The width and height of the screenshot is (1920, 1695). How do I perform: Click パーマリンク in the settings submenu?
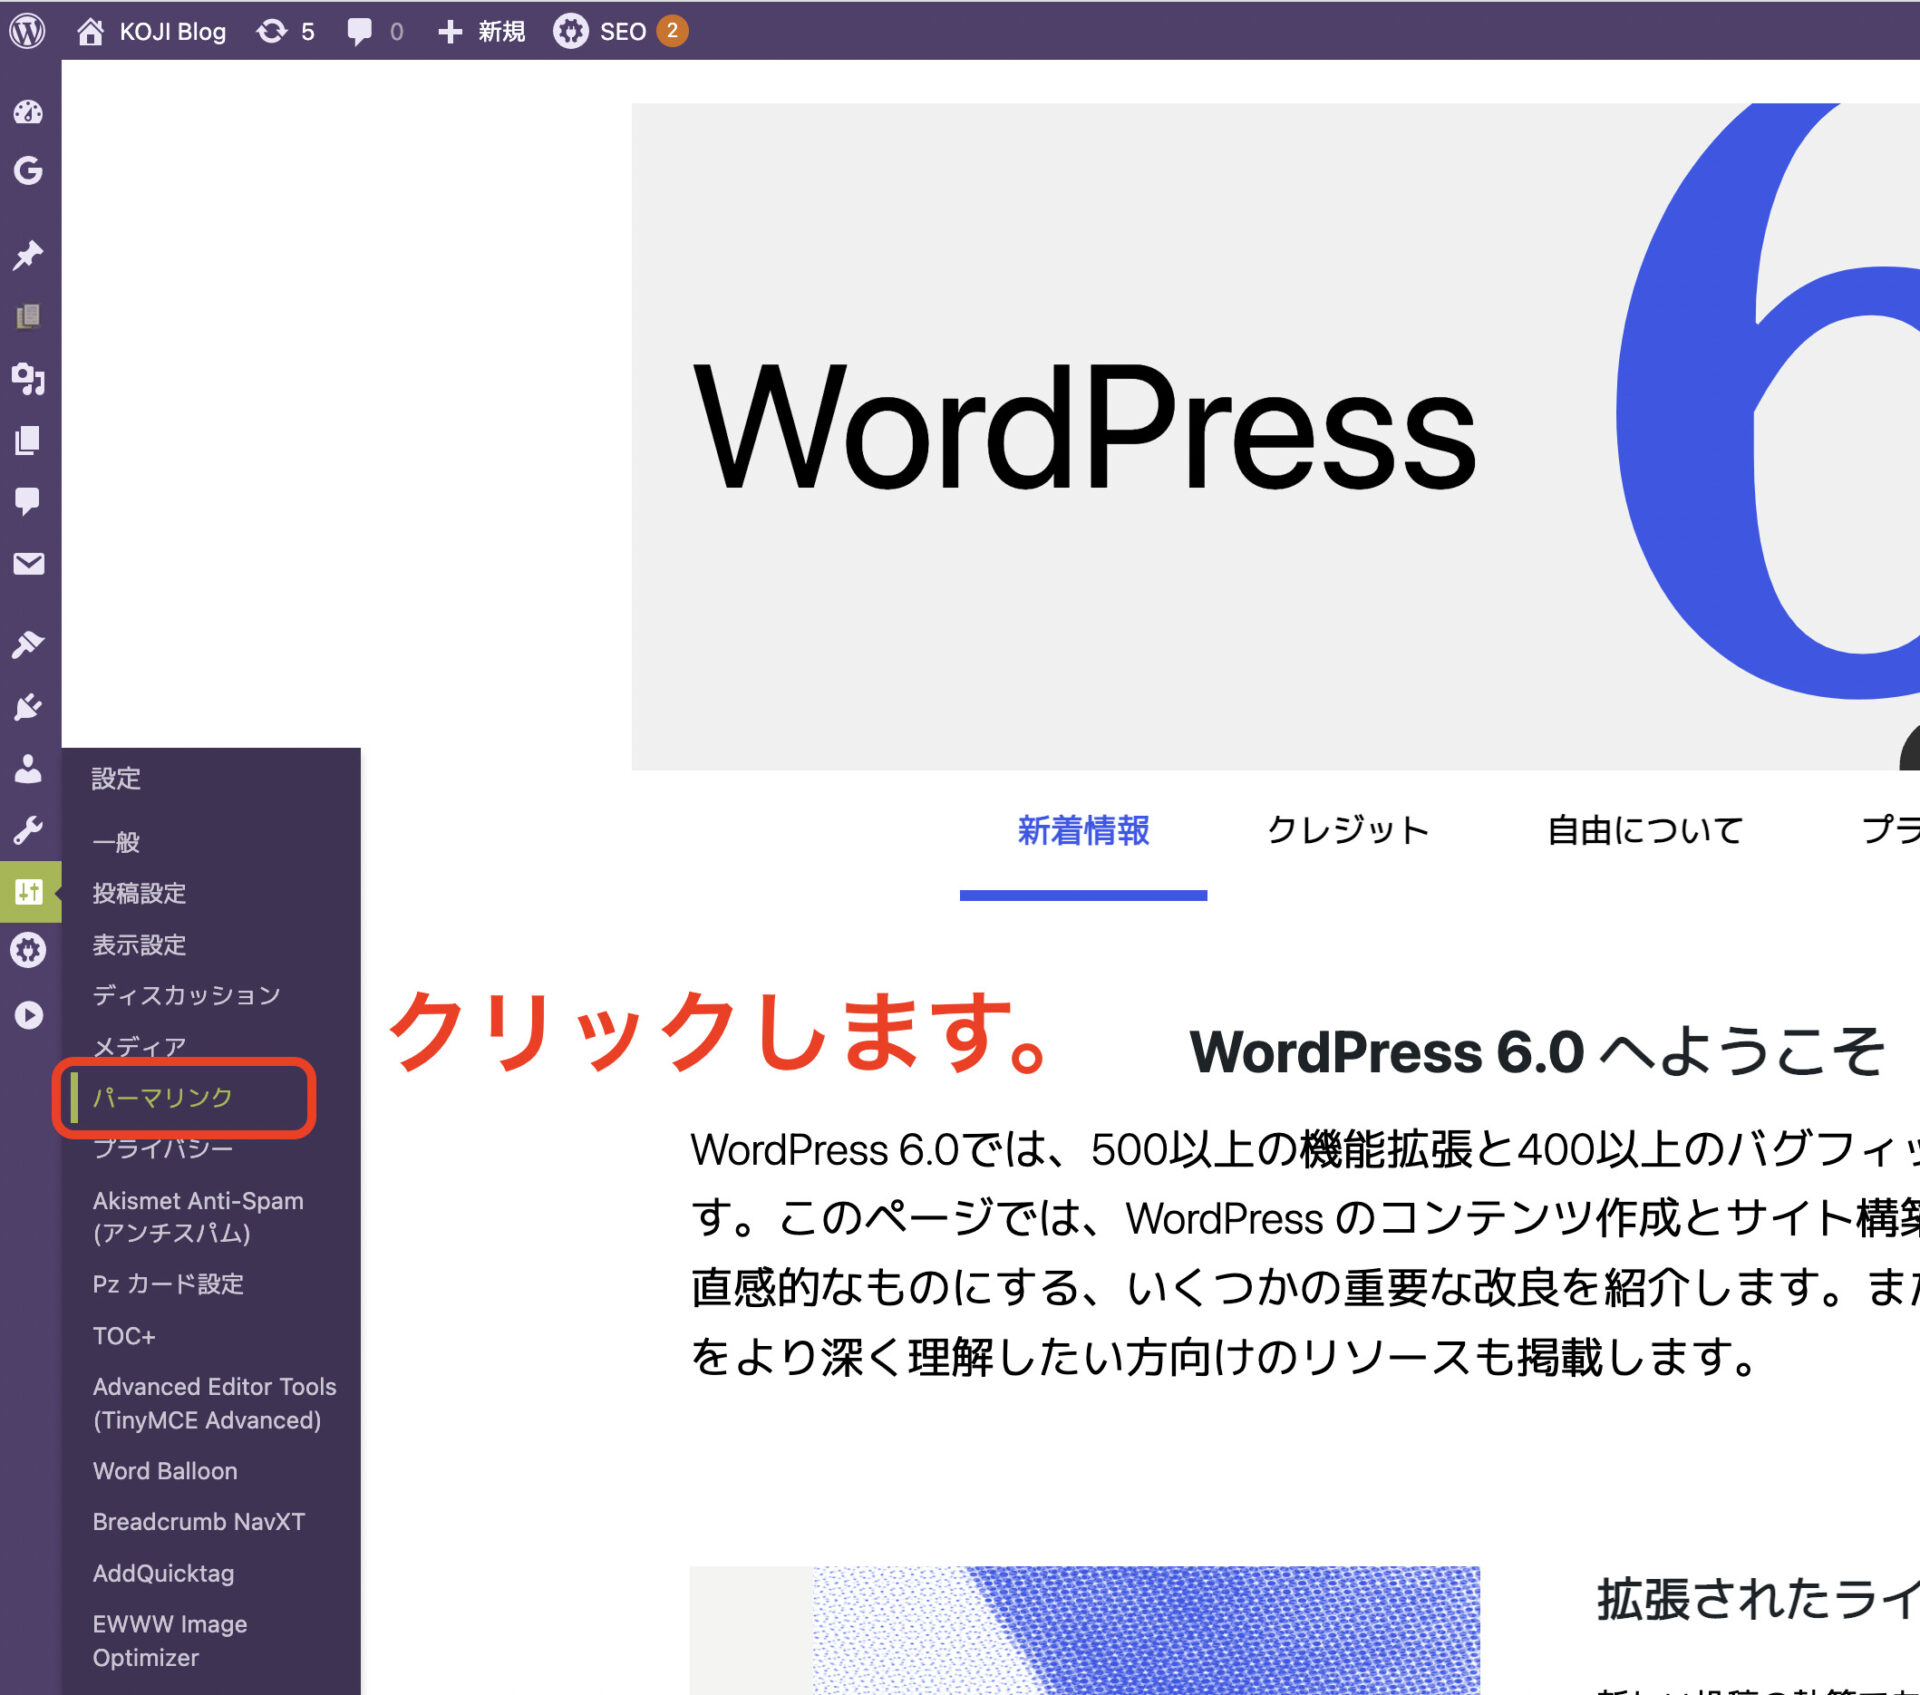[162, 1097]
